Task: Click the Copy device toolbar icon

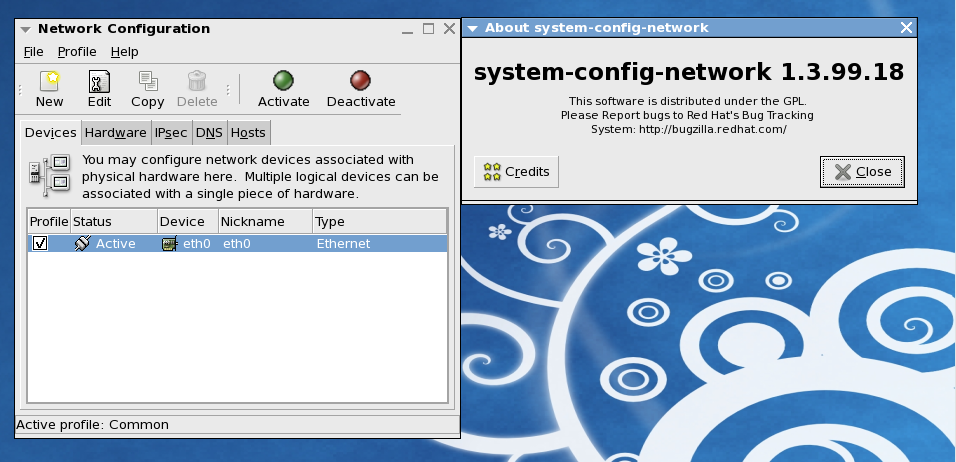Action: pyautogui.click(x=148, y=80)
